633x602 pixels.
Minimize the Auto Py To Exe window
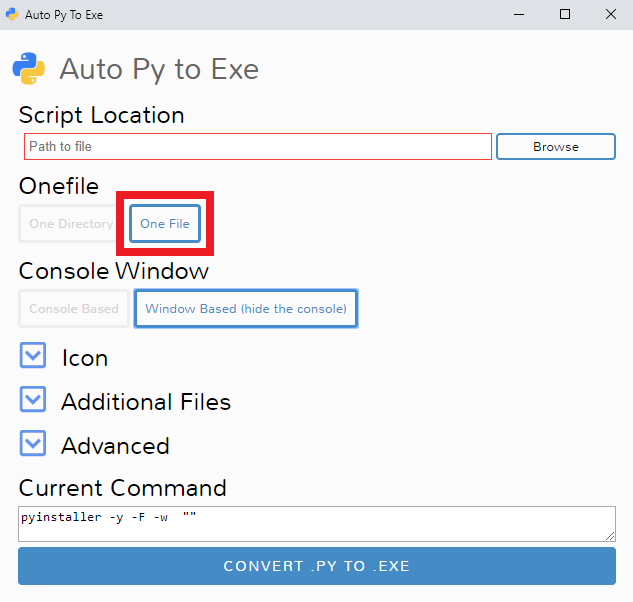519,15
